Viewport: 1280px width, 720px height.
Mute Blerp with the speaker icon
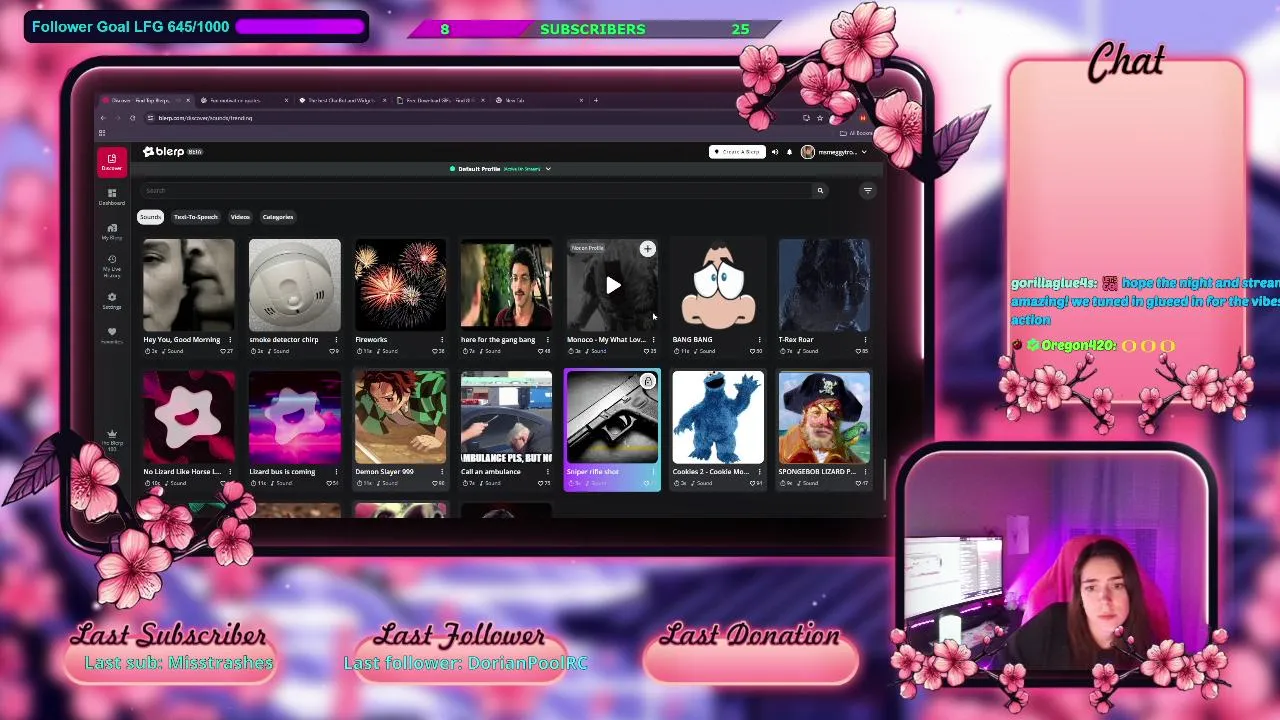pos(774,152)
